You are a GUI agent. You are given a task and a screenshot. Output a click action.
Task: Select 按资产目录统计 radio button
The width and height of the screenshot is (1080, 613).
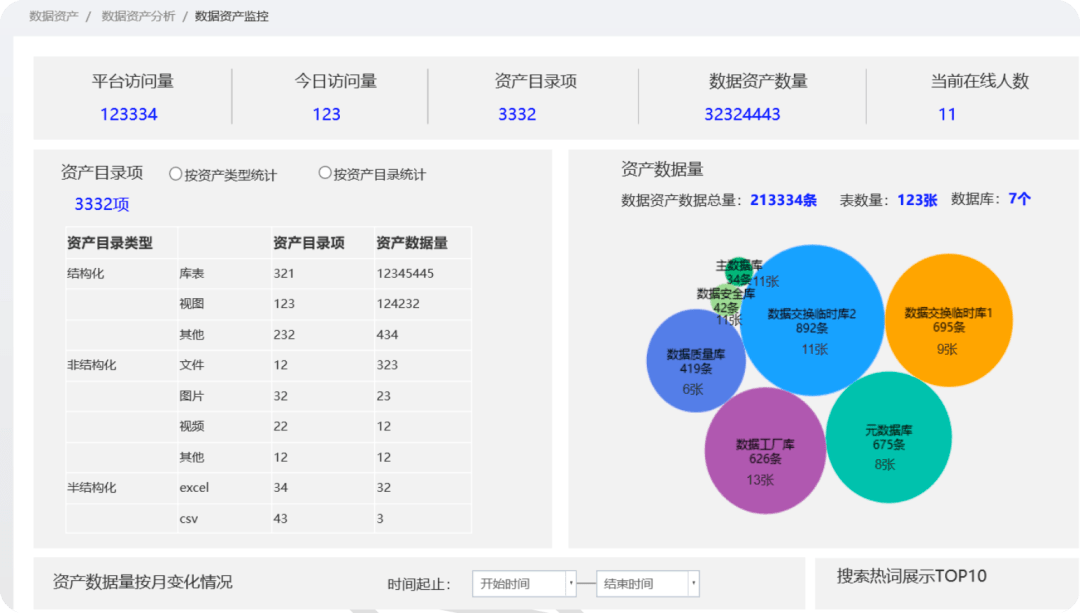tap(325, 173)
